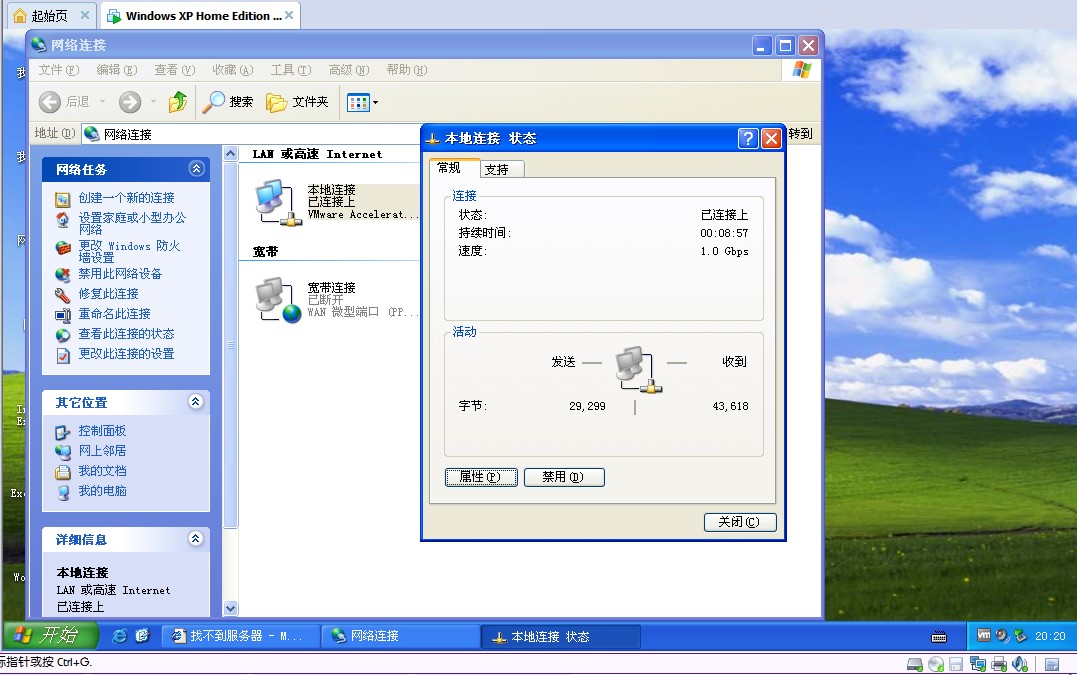Open 我的文档 link in 其它位置
1077x675 pixels.
coord(102,471)
